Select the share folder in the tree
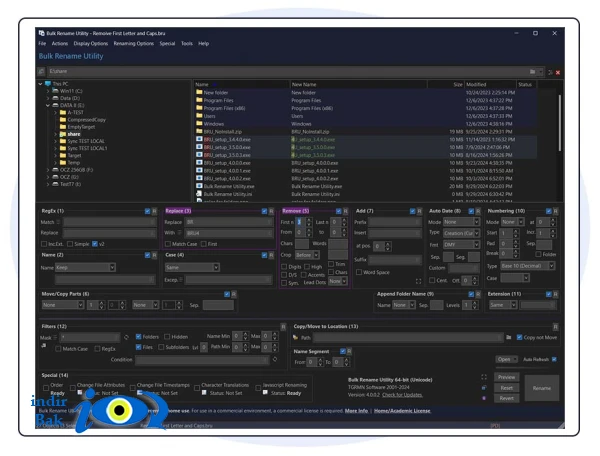 click(x=73, y=134)
